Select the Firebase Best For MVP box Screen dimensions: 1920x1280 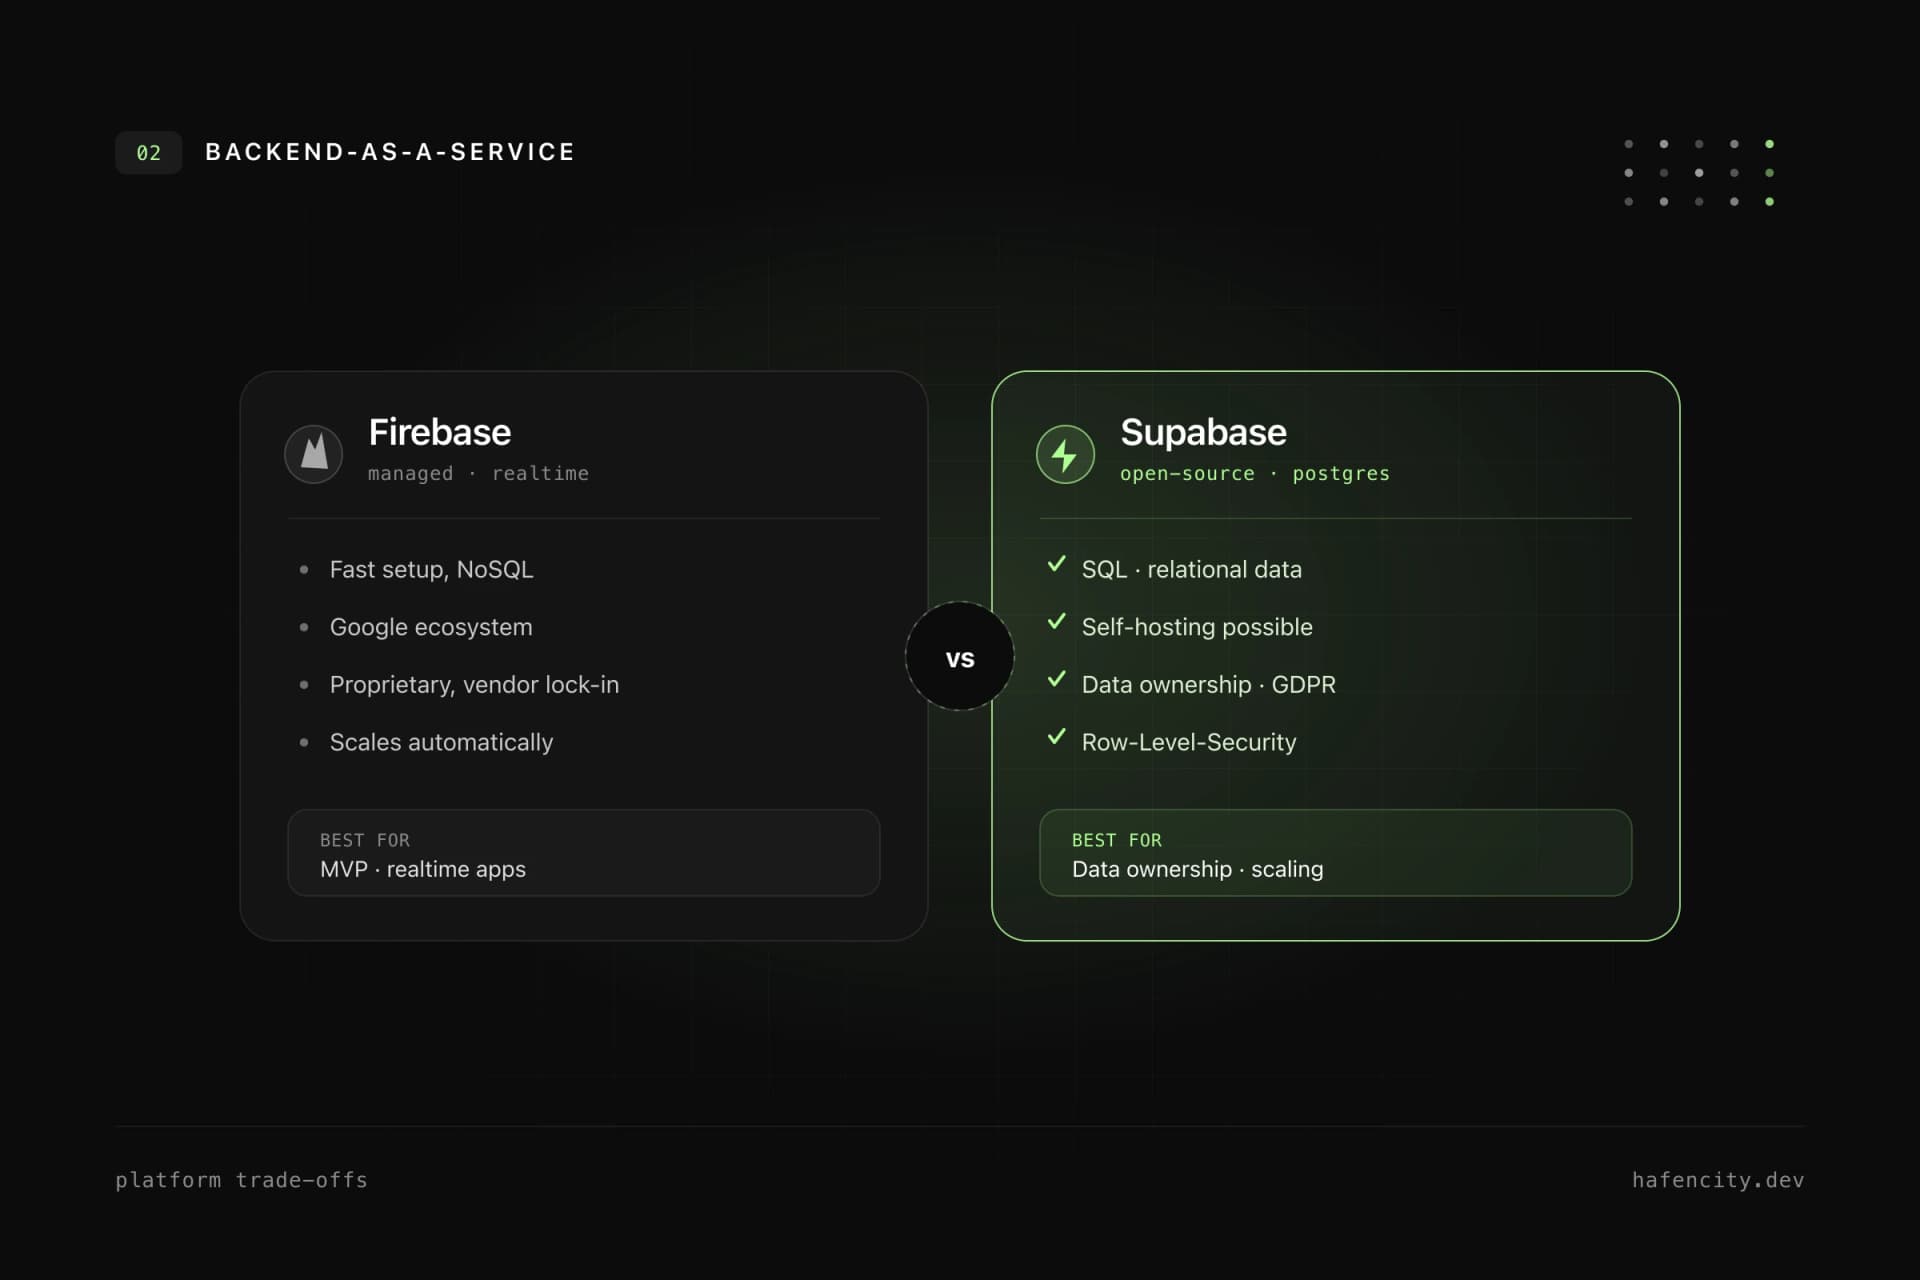[584, 853]
